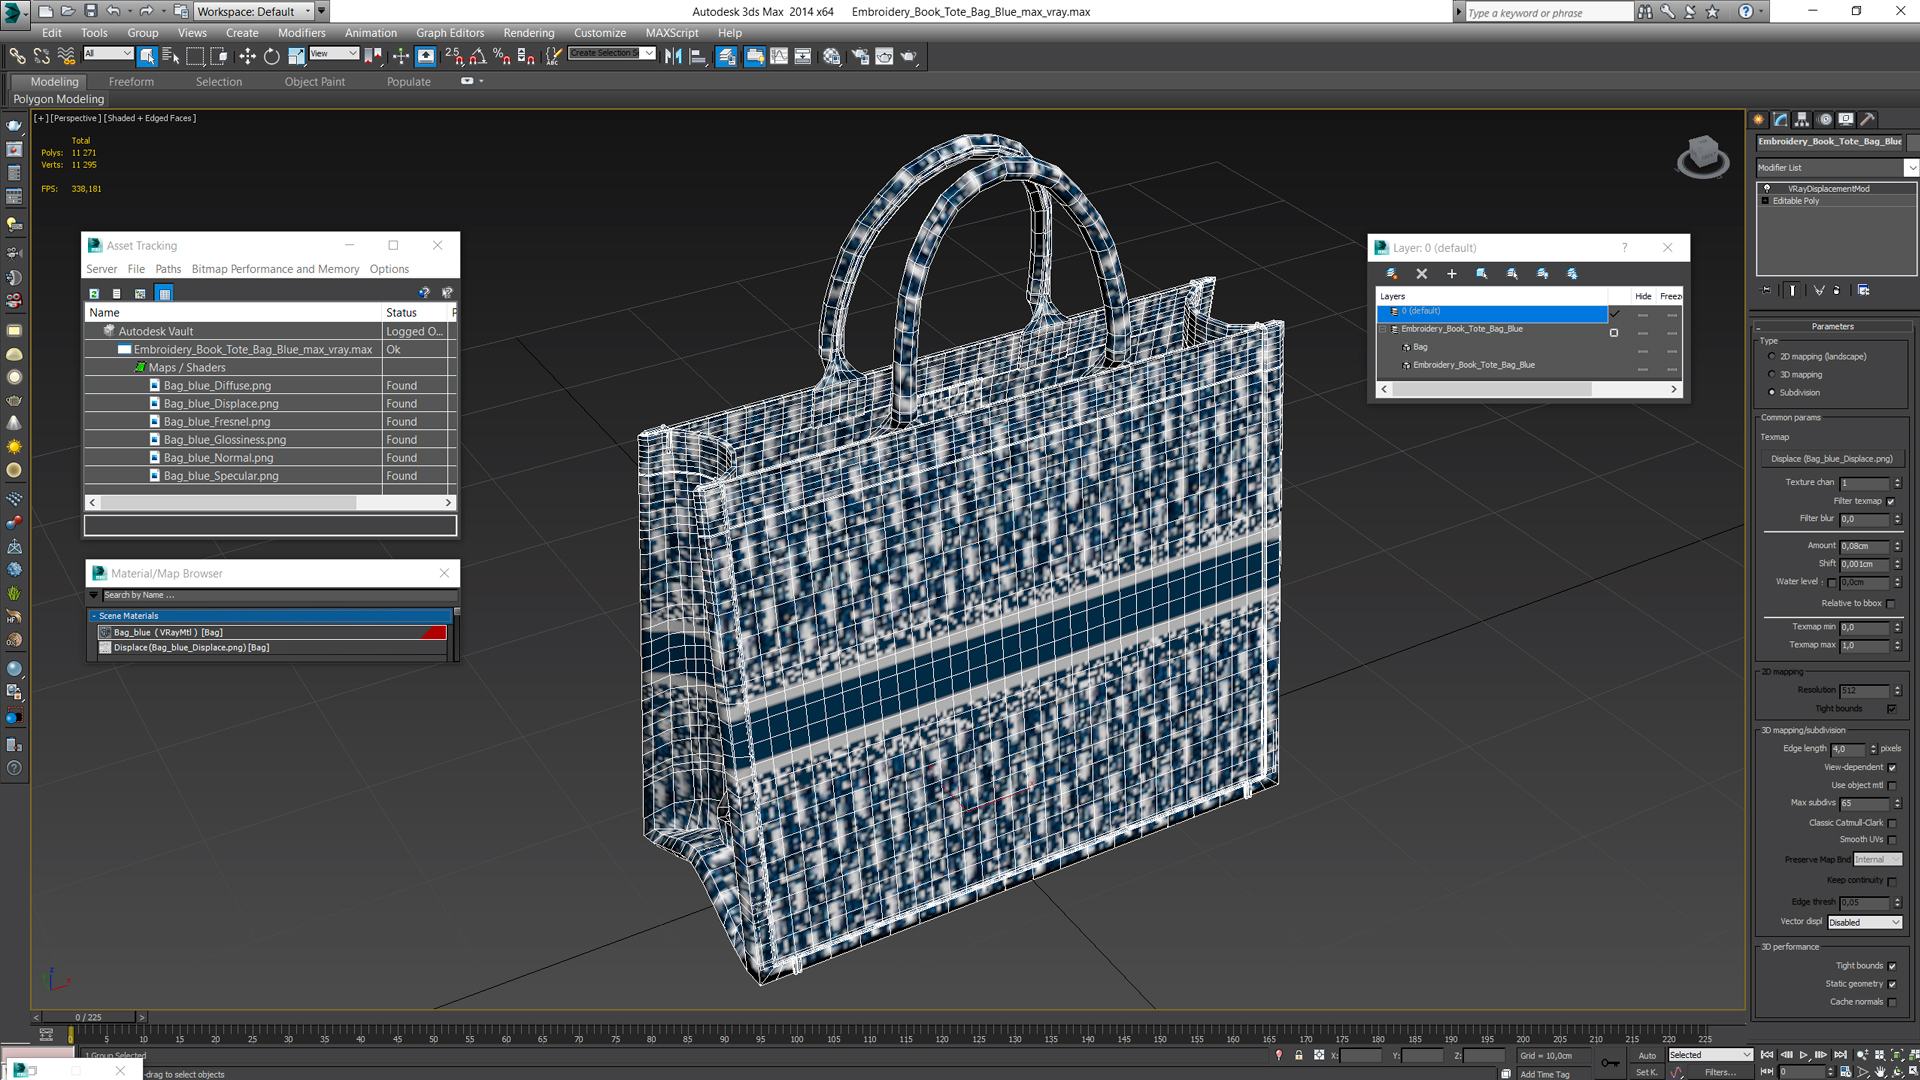Click the Selection Lock toggle padlock
This screenshot has width=1920, height=1080.
click(1299, 1055)
